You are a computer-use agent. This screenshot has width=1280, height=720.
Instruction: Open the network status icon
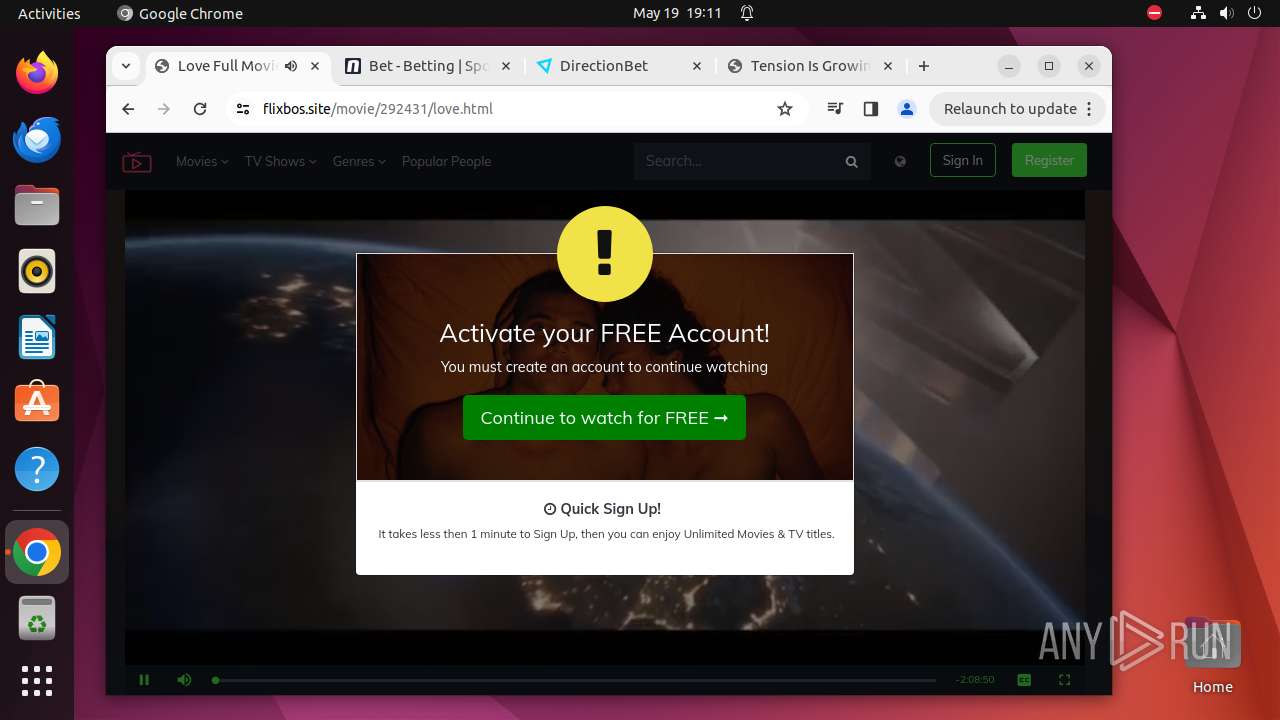pyautogui.click(x=1198, y=13)
